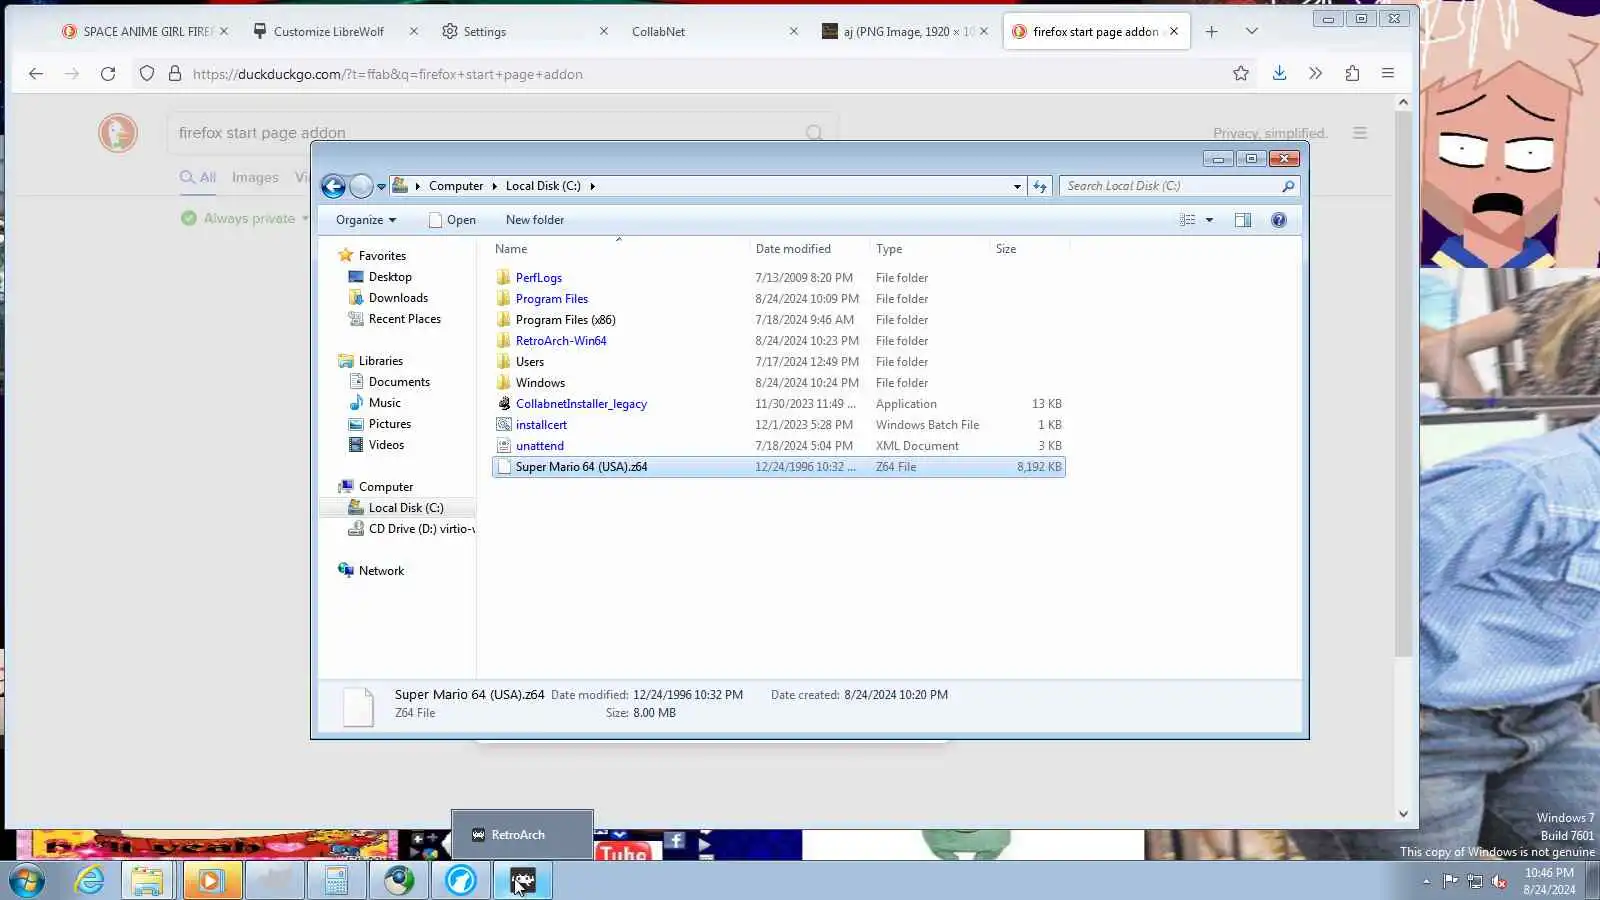Select Documents under Libraries
1600x900 pixels.
pyautogui.click(x=399, y=382)
